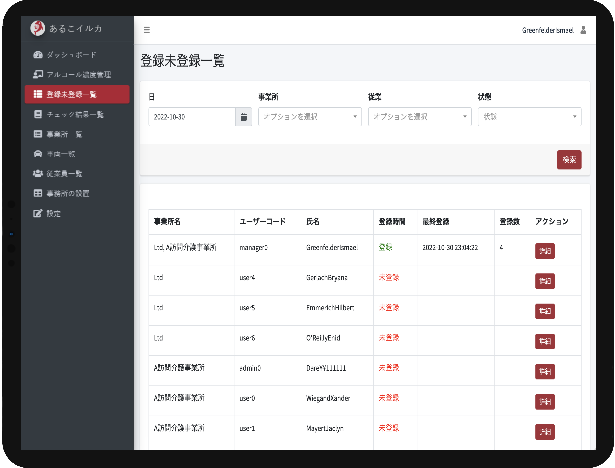This screenshot has width=615, height=468.
Task: Click the action button for manager1 row
Action: click(545, 250)
